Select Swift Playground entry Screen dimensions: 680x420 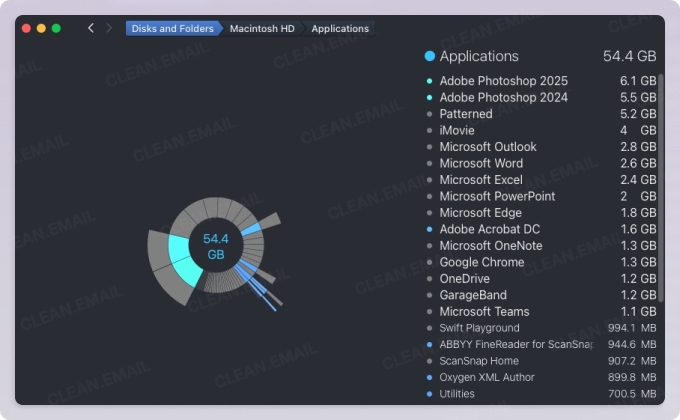[x=541, y=328]
